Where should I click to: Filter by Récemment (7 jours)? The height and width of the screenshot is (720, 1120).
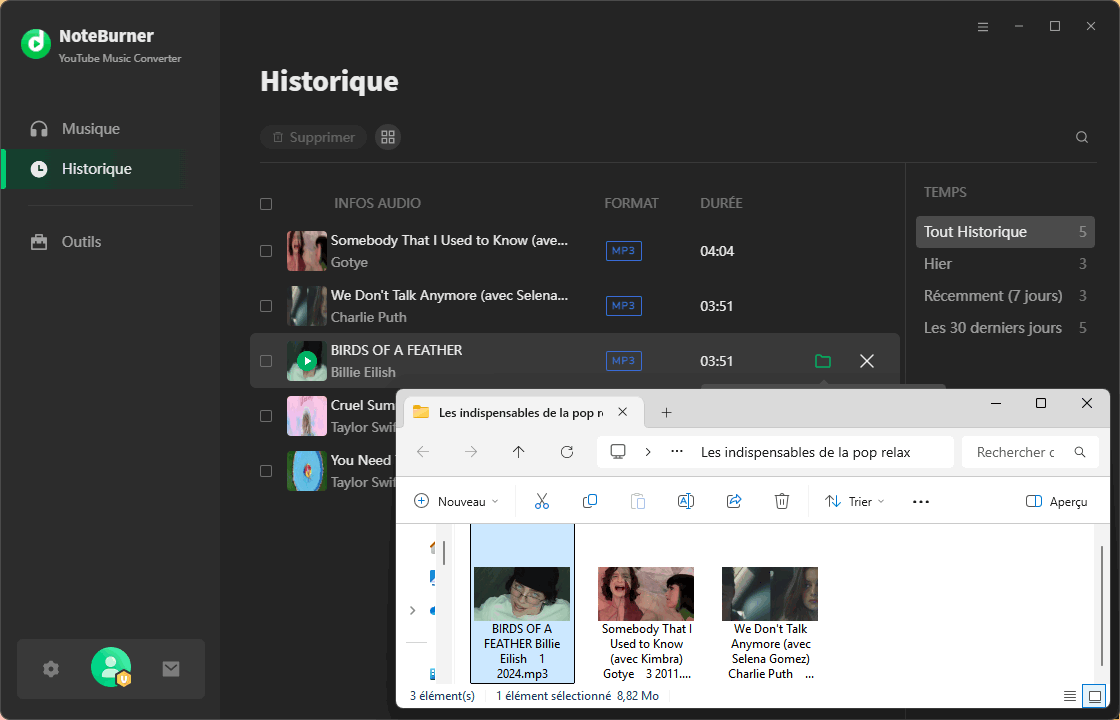[x=1005, y=296]
